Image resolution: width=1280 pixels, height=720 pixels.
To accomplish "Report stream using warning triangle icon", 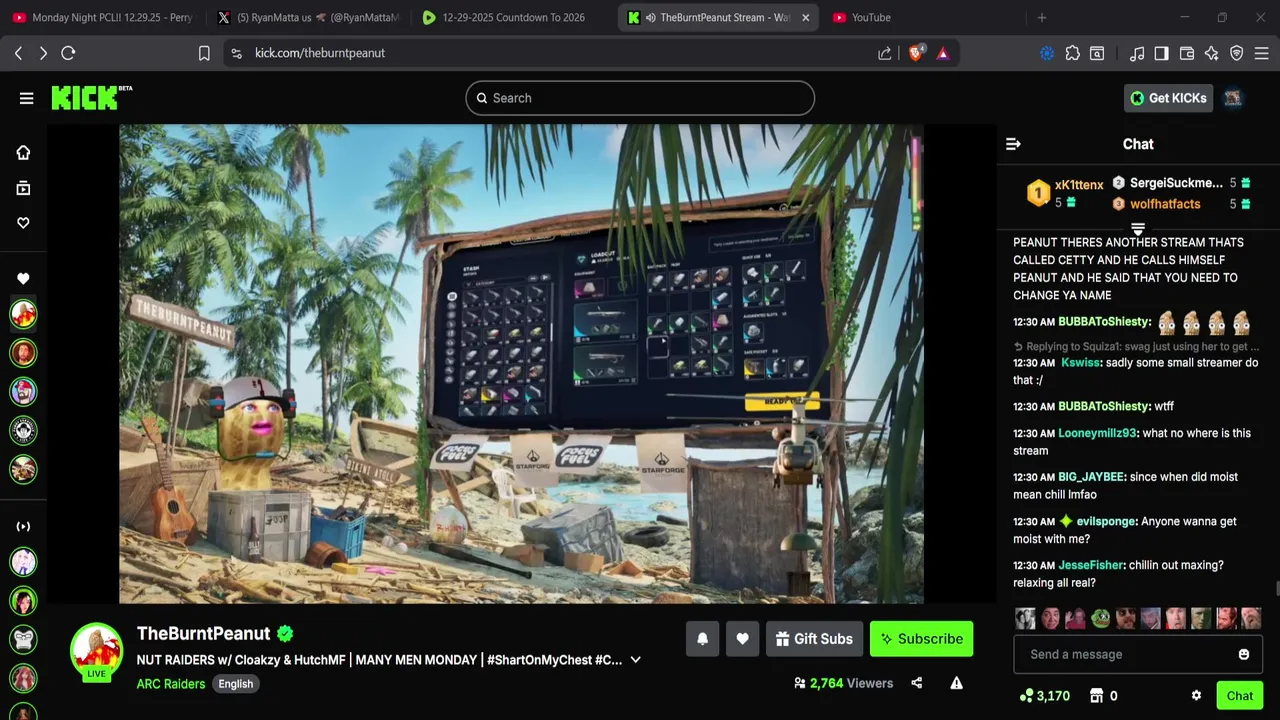I will 956,683.
